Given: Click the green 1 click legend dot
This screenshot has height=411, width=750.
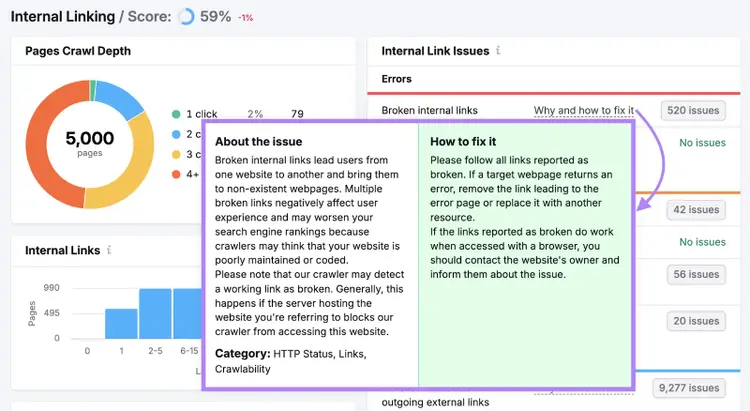Looking at the screenshot, I should point(176,114).
